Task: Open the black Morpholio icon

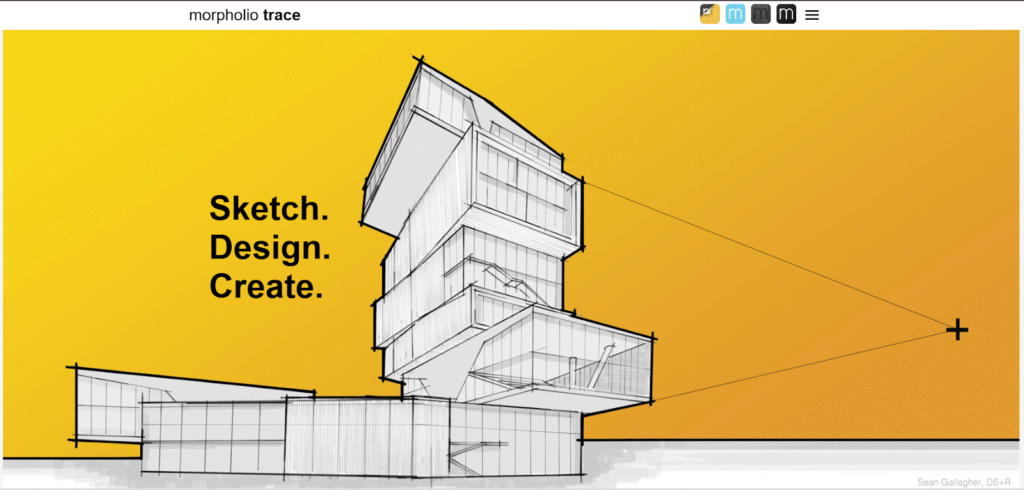Action: [786, 14]
